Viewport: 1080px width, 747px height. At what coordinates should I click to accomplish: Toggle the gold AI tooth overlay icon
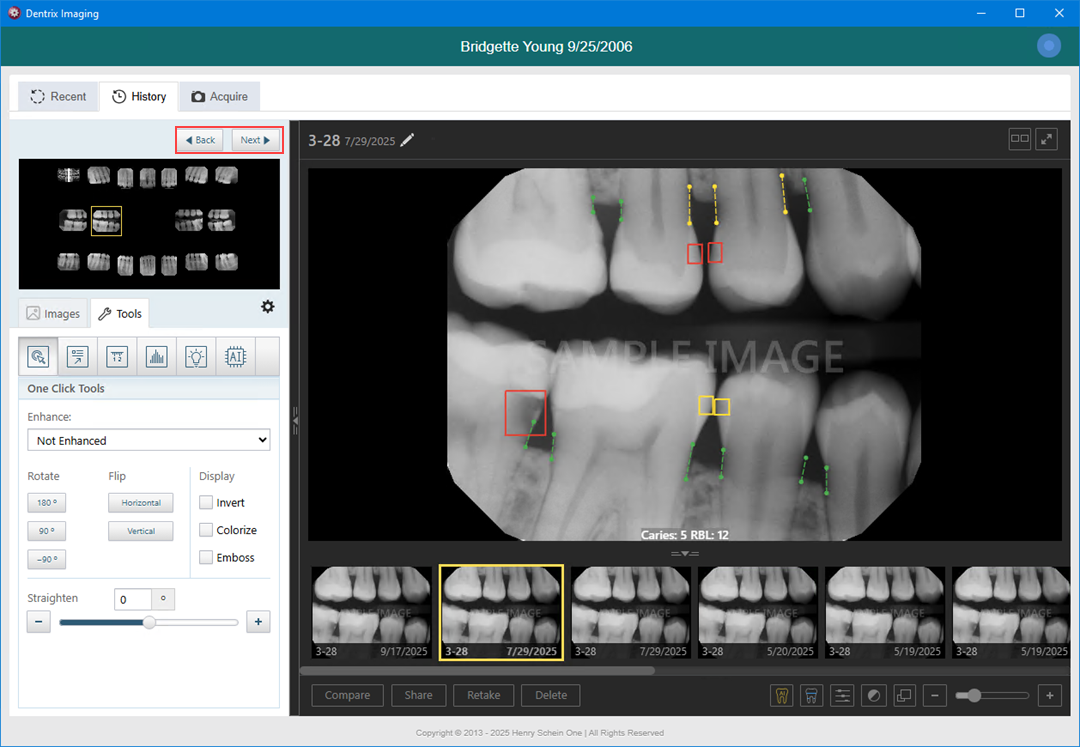coord(782,695)
